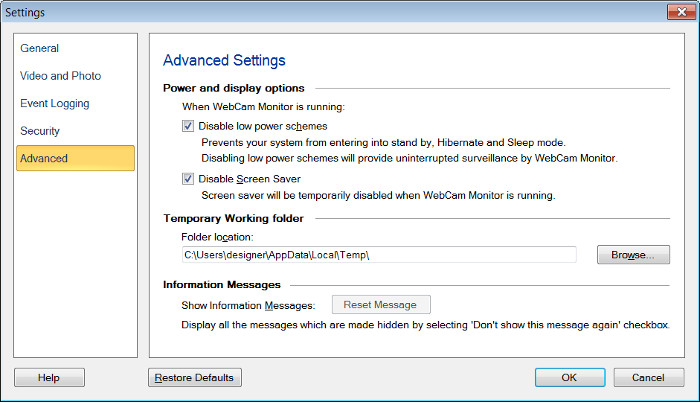Image resolution: width=700 pixels, height=402 pixels.
Task: Click the Restore Defaults button
Action: [195, 377]
